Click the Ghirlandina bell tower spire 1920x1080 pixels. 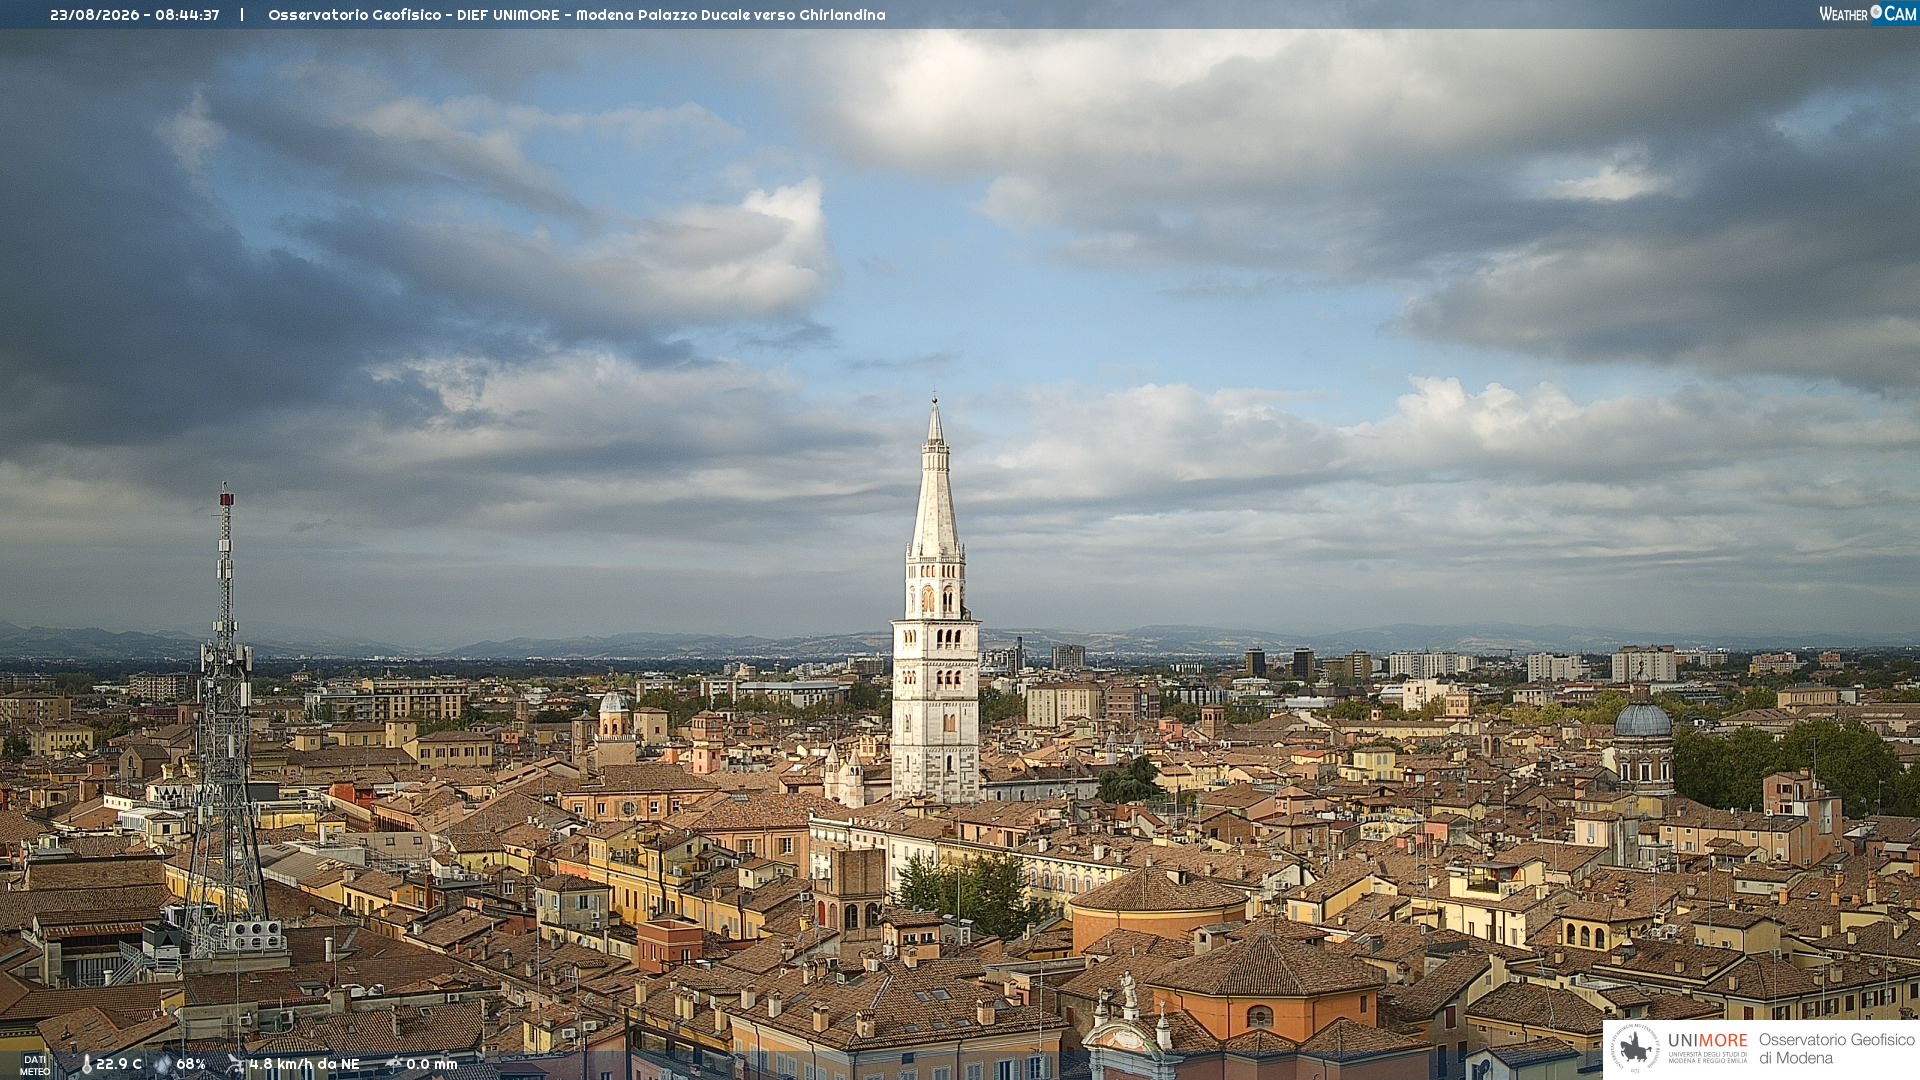(935, 480)
